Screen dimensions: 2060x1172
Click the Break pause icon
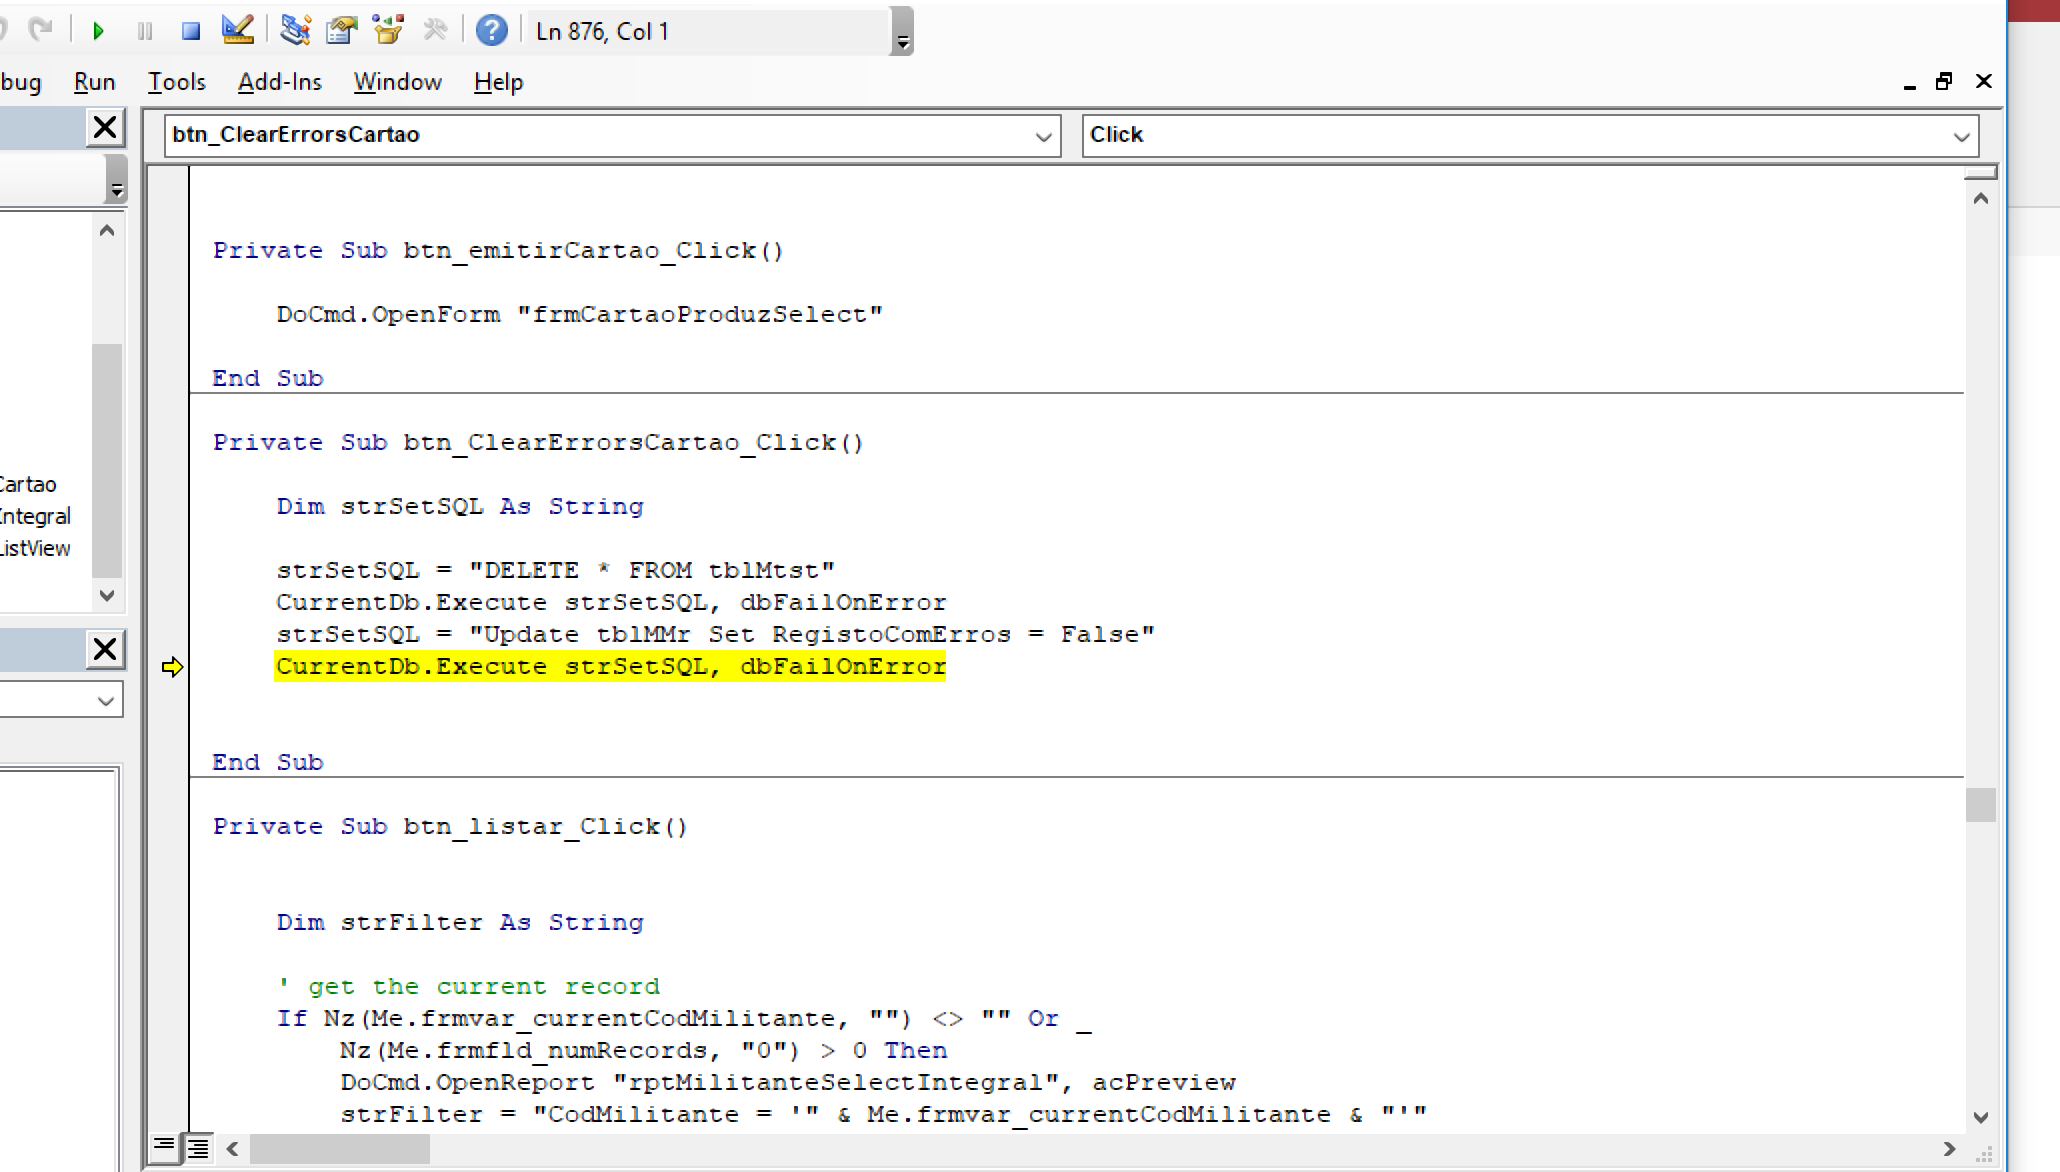click(x=145, y=31)
